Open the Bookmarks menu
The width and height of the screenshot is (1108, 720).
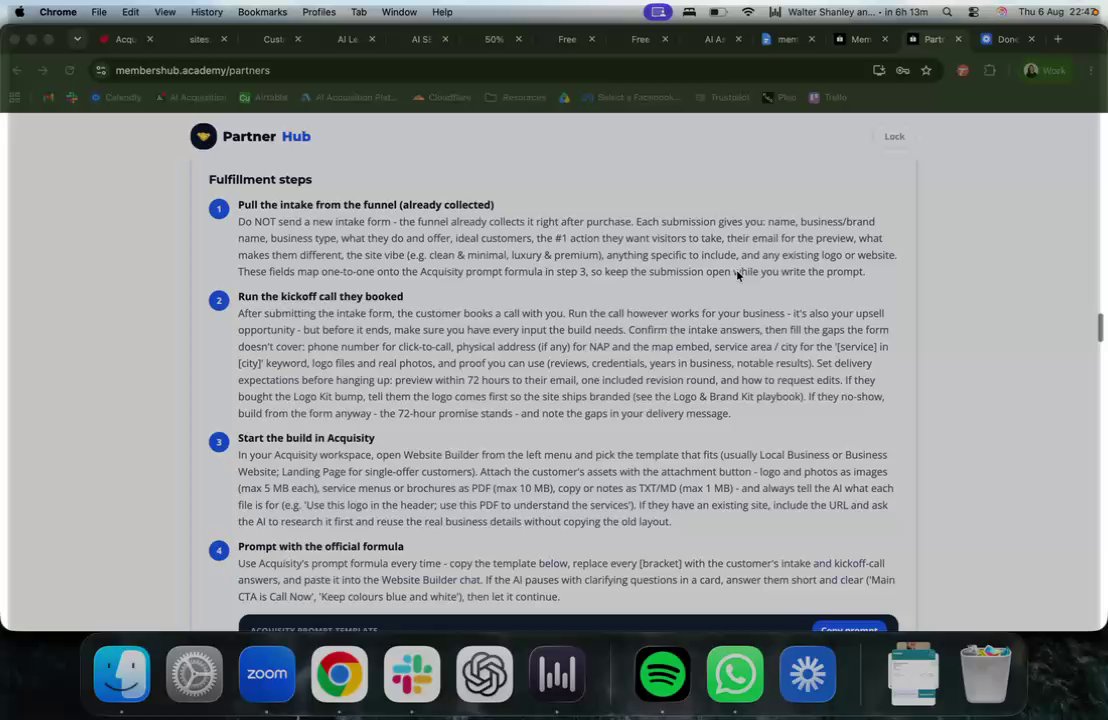click(x=262, y=12)
